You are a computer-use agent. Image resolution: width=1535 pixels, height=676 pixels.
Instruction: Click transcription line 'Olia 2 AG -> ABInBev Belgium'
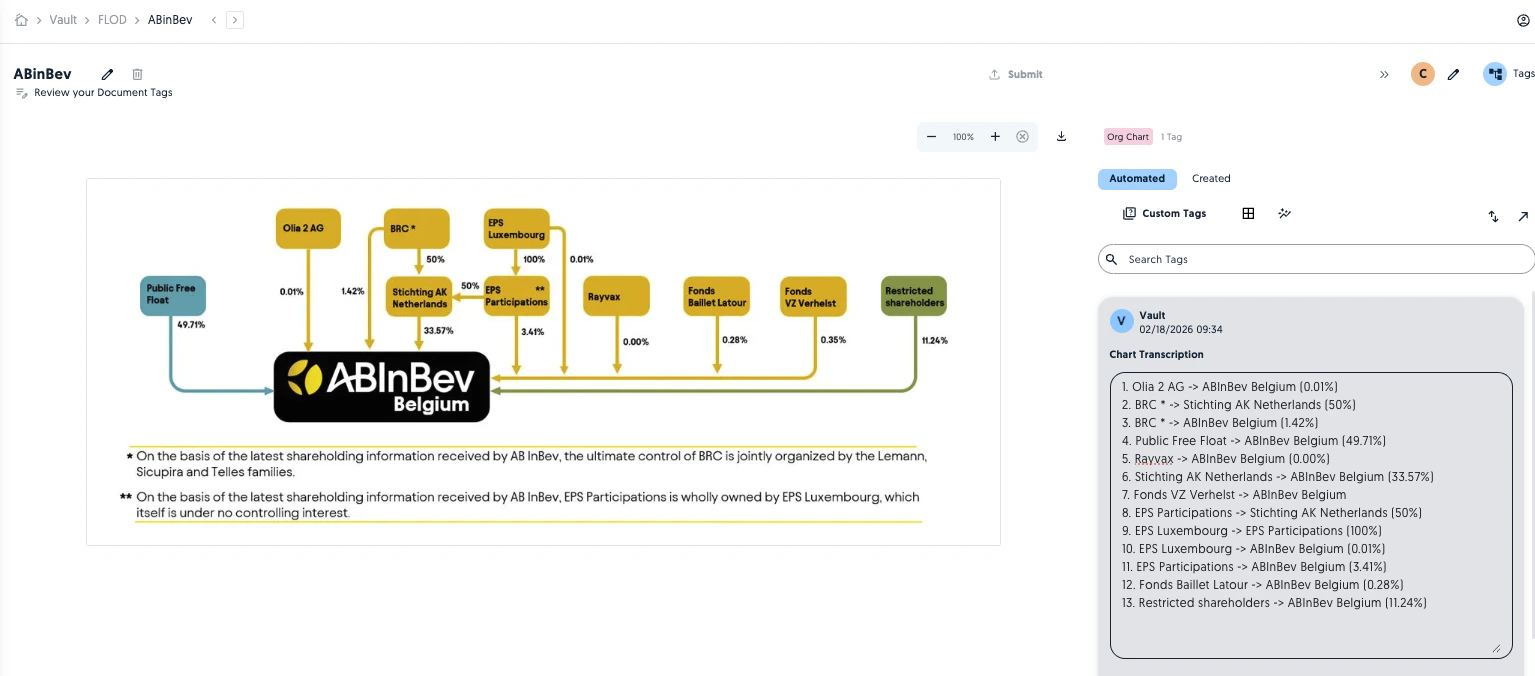pos(1229,387)
